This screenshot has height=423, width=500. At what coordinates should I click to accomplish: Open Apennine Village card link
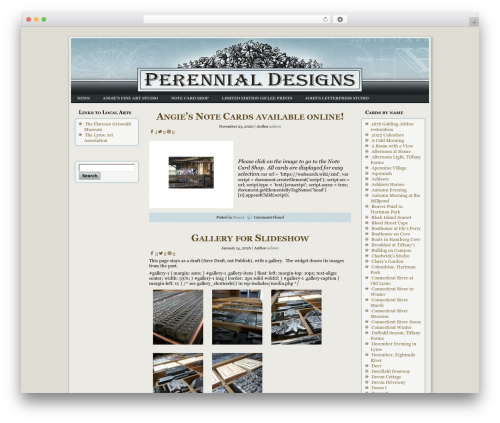(x=389, y=168)
